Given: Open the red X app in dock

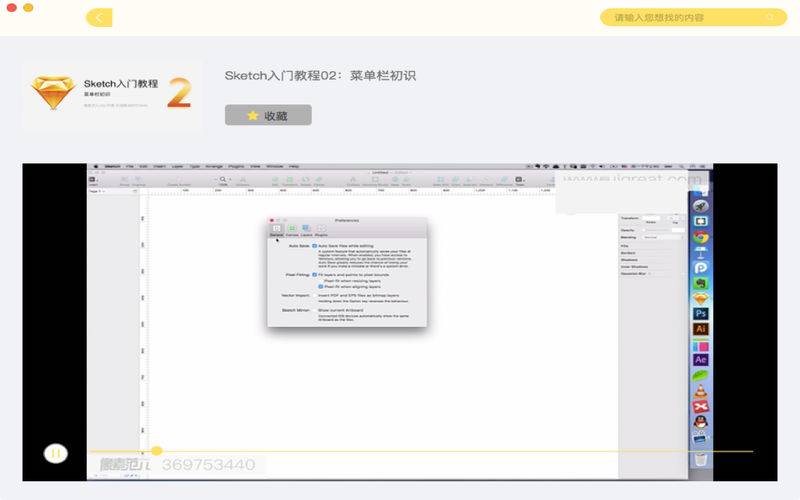Looking at the screenshot, I should pos(701,407).
